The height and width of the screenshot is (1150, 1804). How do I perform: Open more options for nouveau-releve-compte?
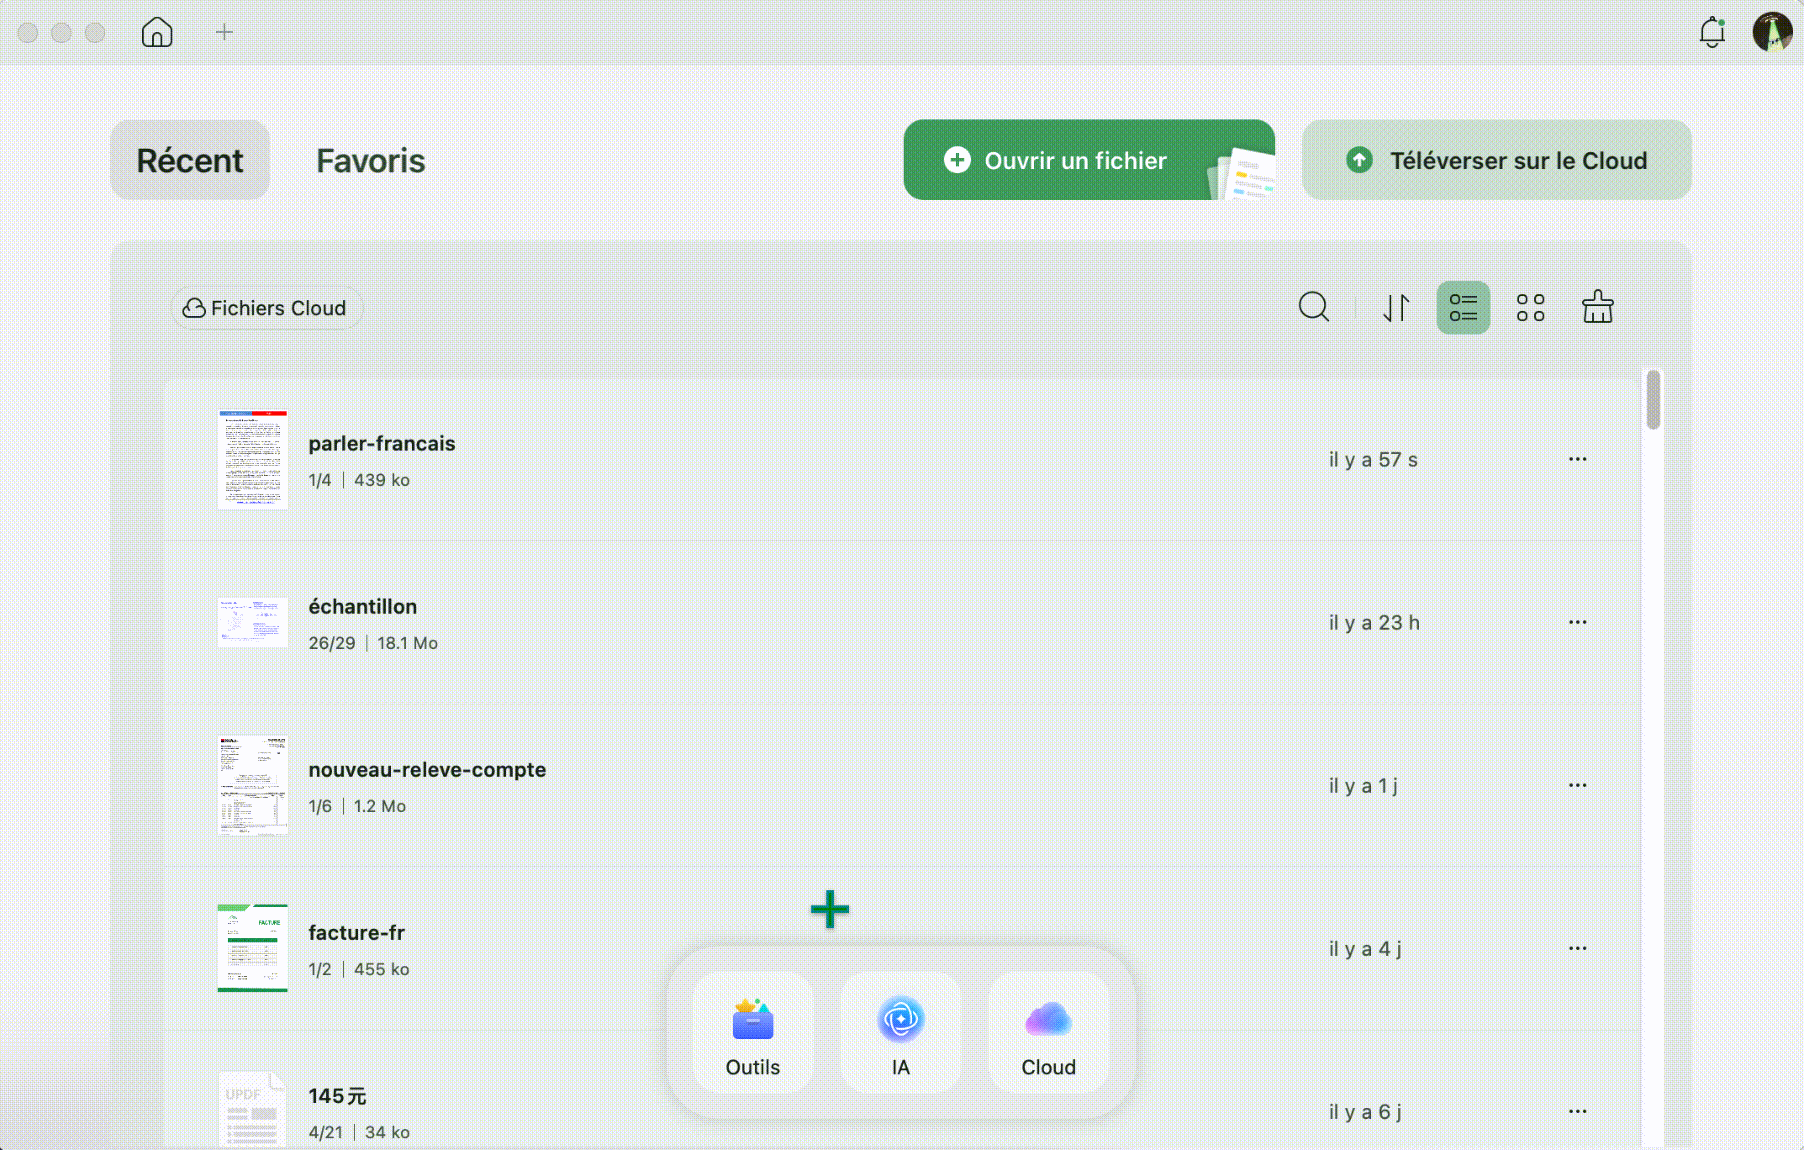pos(1577,785)
